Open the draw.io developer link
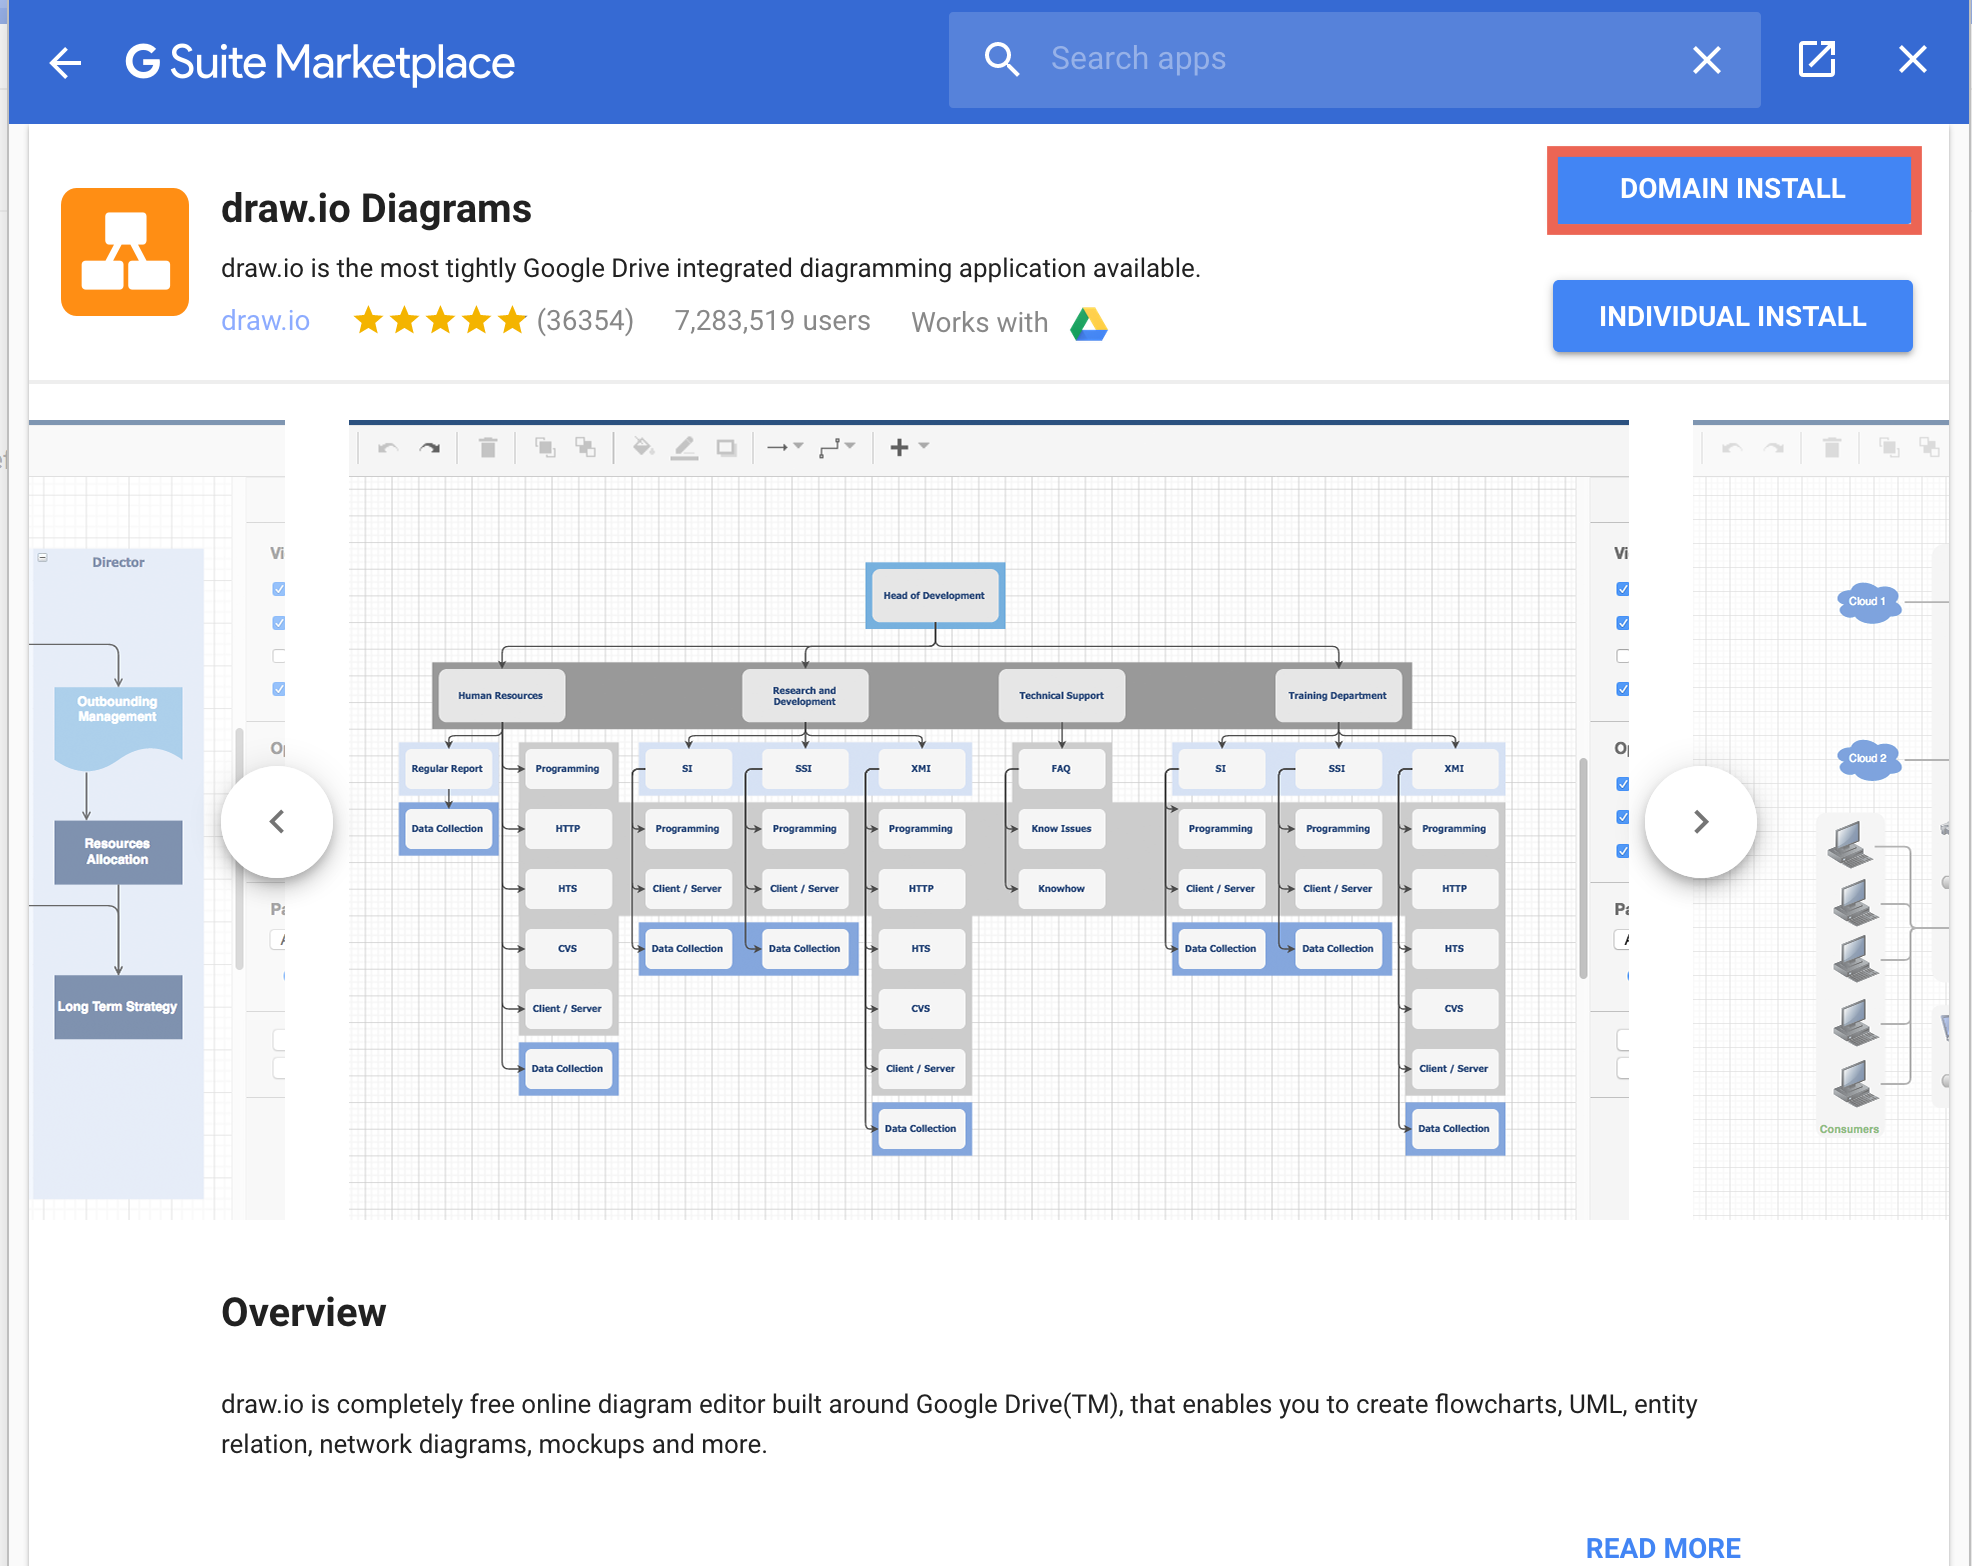The image size is (1972, 1566). pos(265,321)
